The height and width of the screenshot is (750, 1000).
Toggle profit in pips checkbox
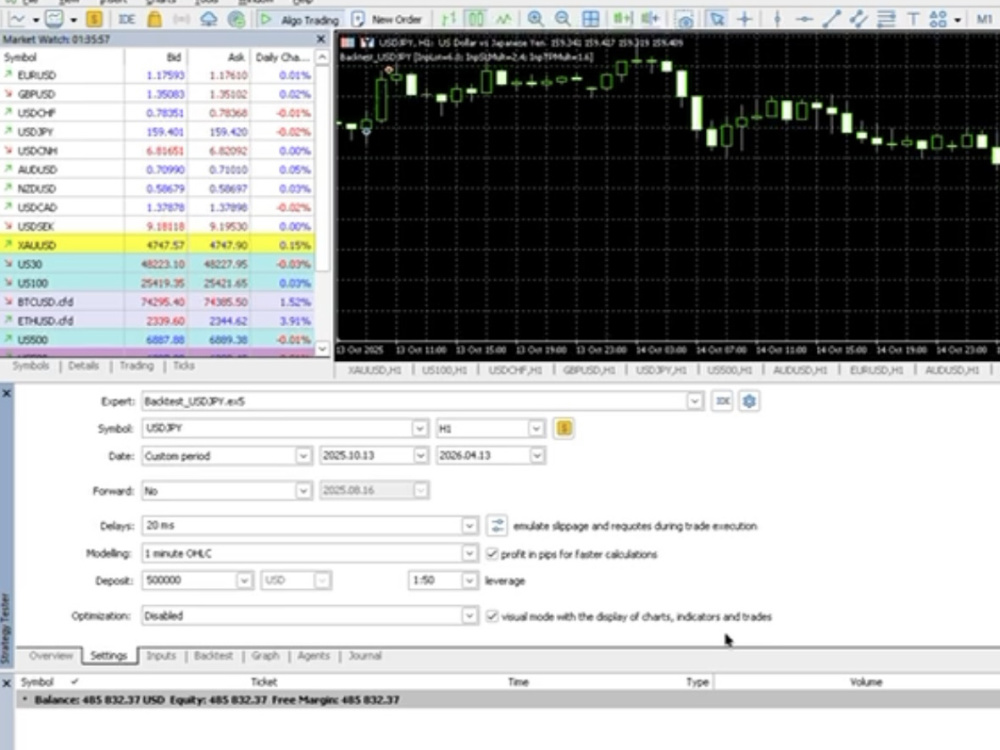coord(492,554)
